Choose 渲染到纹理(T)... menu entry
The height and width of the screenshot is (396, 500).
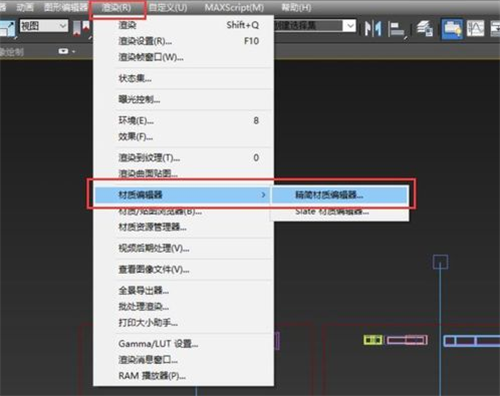184,157
